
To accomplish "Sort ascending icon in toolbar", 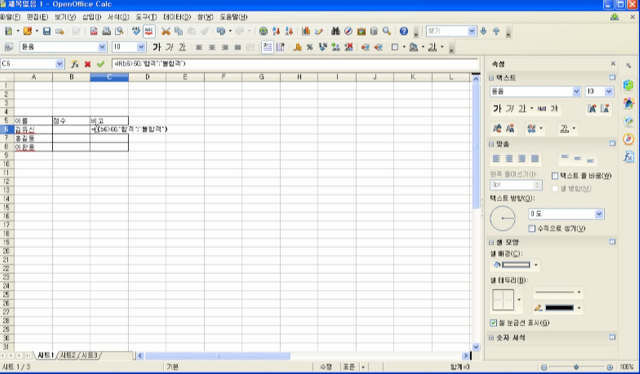I will pyautogui.click(x=276, y=31).
